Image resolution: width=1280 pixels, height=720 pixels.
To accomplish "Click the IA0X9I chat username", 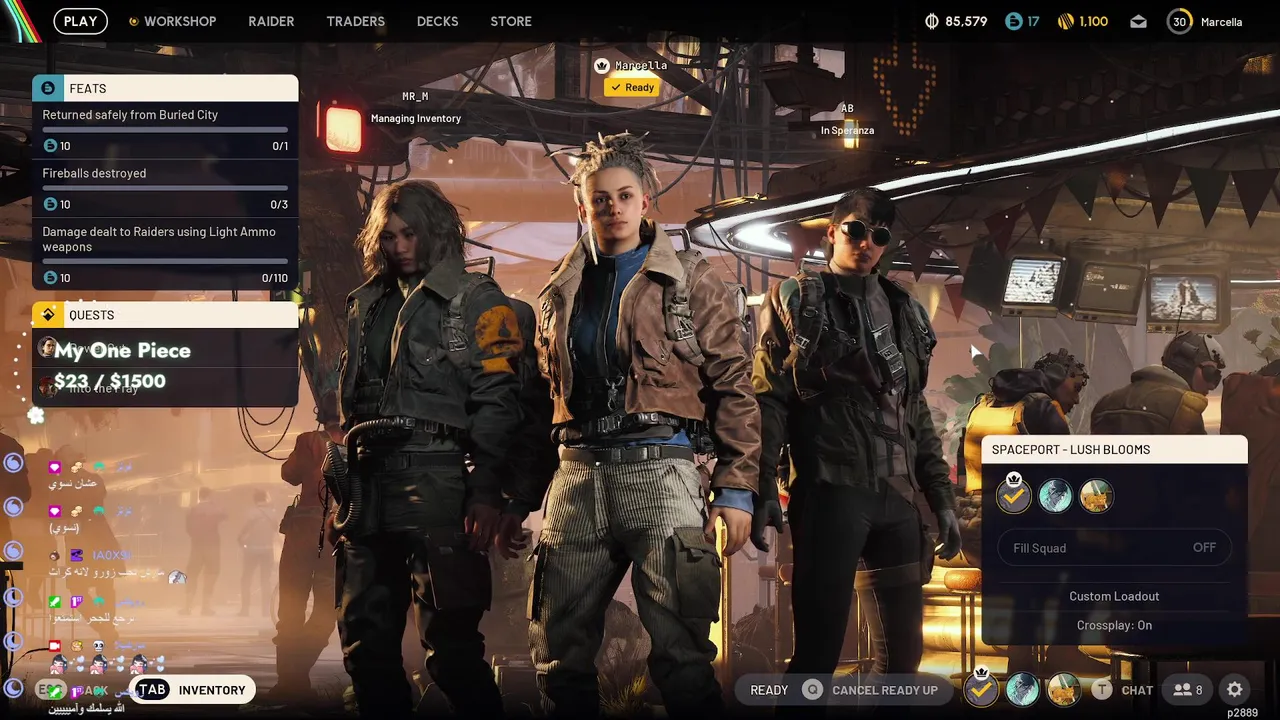I will click(110, 555).
